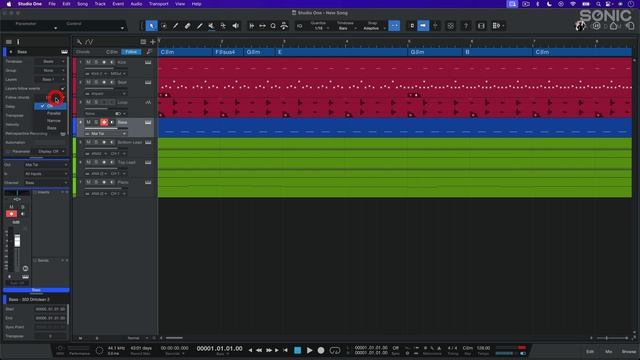This screenshot has height=360, width=640.
Task: Mute the Bottom Lead track
Action: pos(88,142)
